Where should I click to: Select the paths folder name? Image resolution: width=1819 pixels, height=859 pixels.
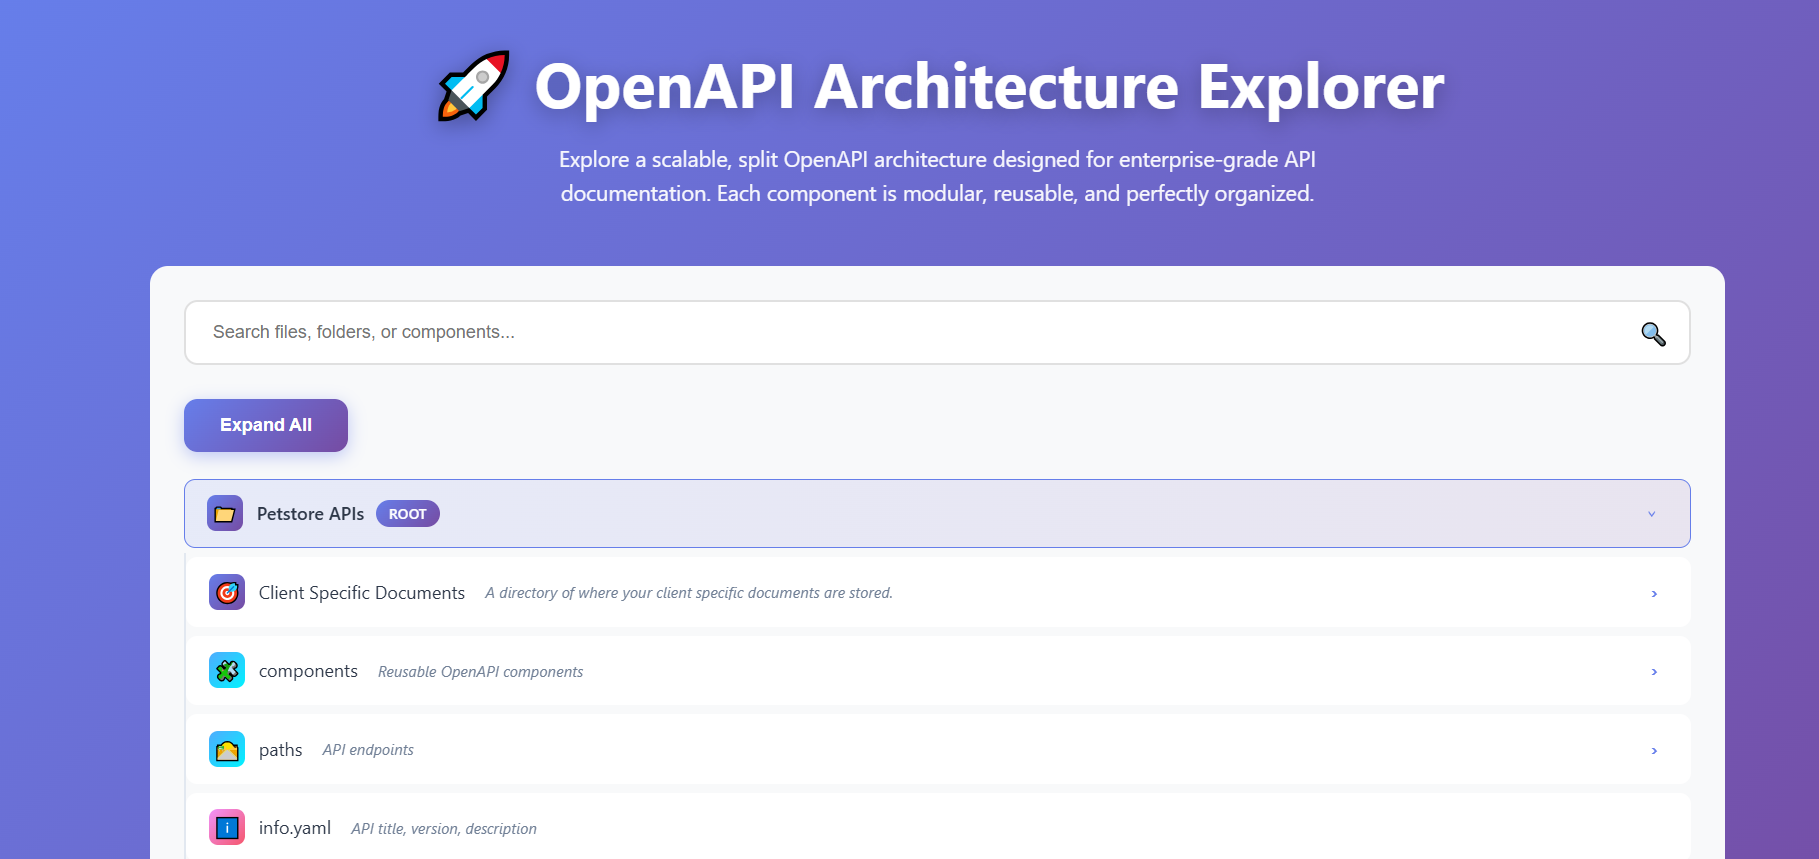tap(280, 750)
